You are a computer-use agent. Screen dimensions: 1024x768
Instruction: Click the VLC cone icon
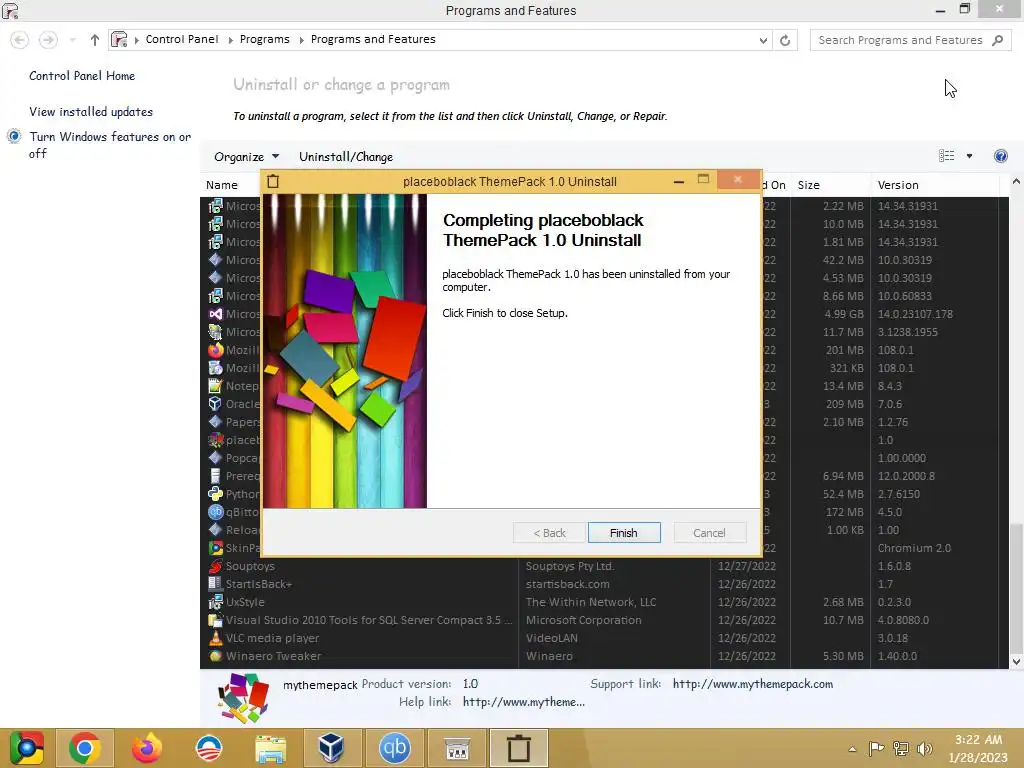[x=216, y=638]
